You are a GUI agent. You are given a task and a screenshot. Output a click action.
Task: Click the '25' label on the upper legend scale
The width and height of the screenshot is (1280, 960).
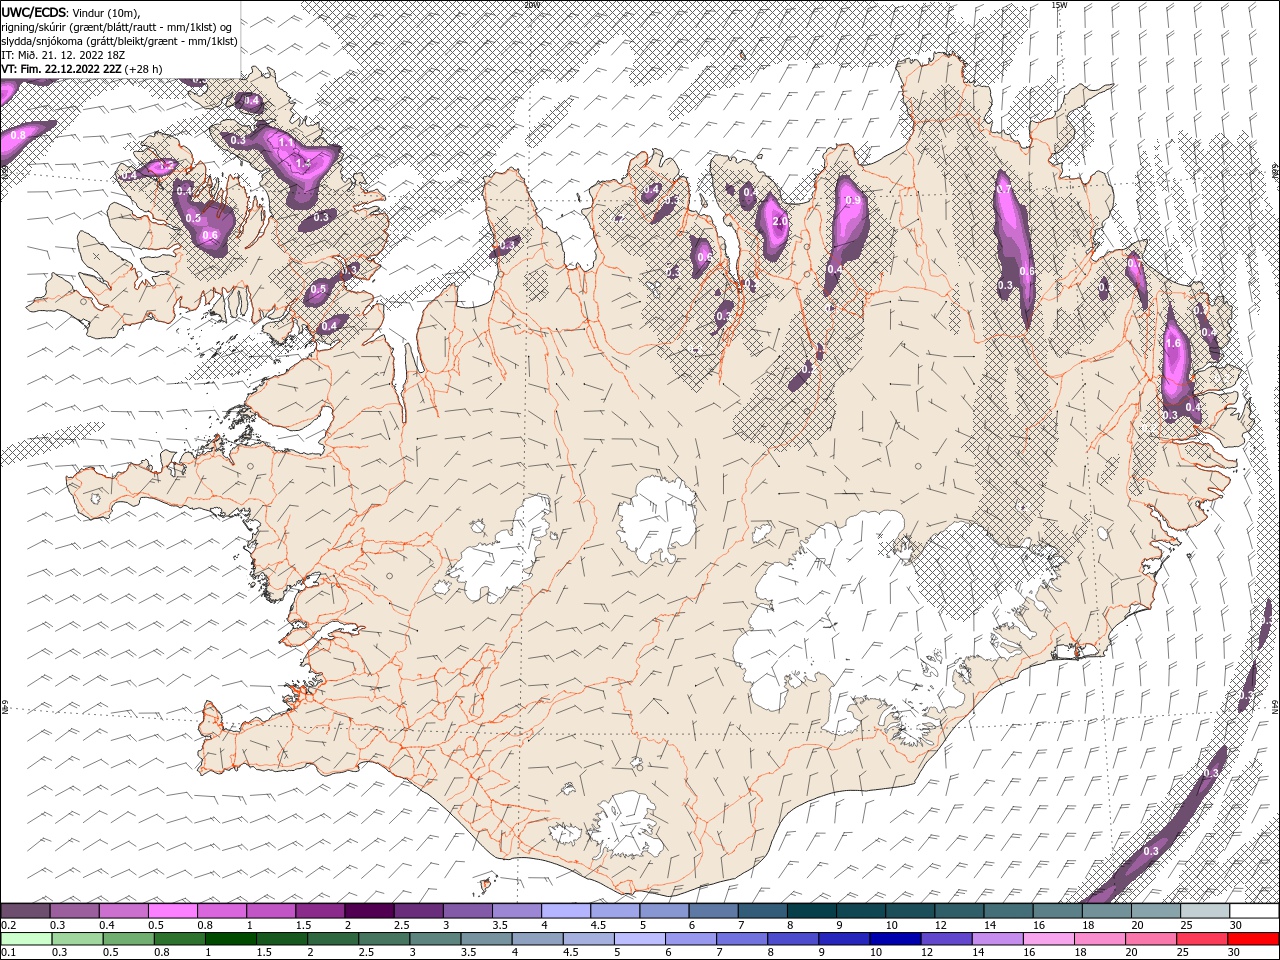pos(1187,925)
